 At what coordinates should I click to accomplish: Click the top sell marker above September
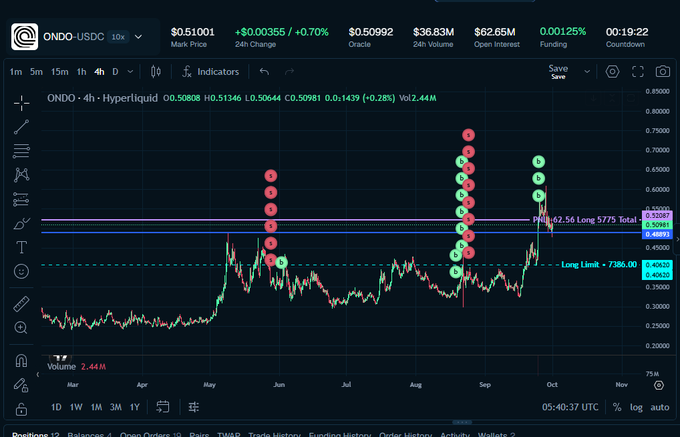(468, 135)
